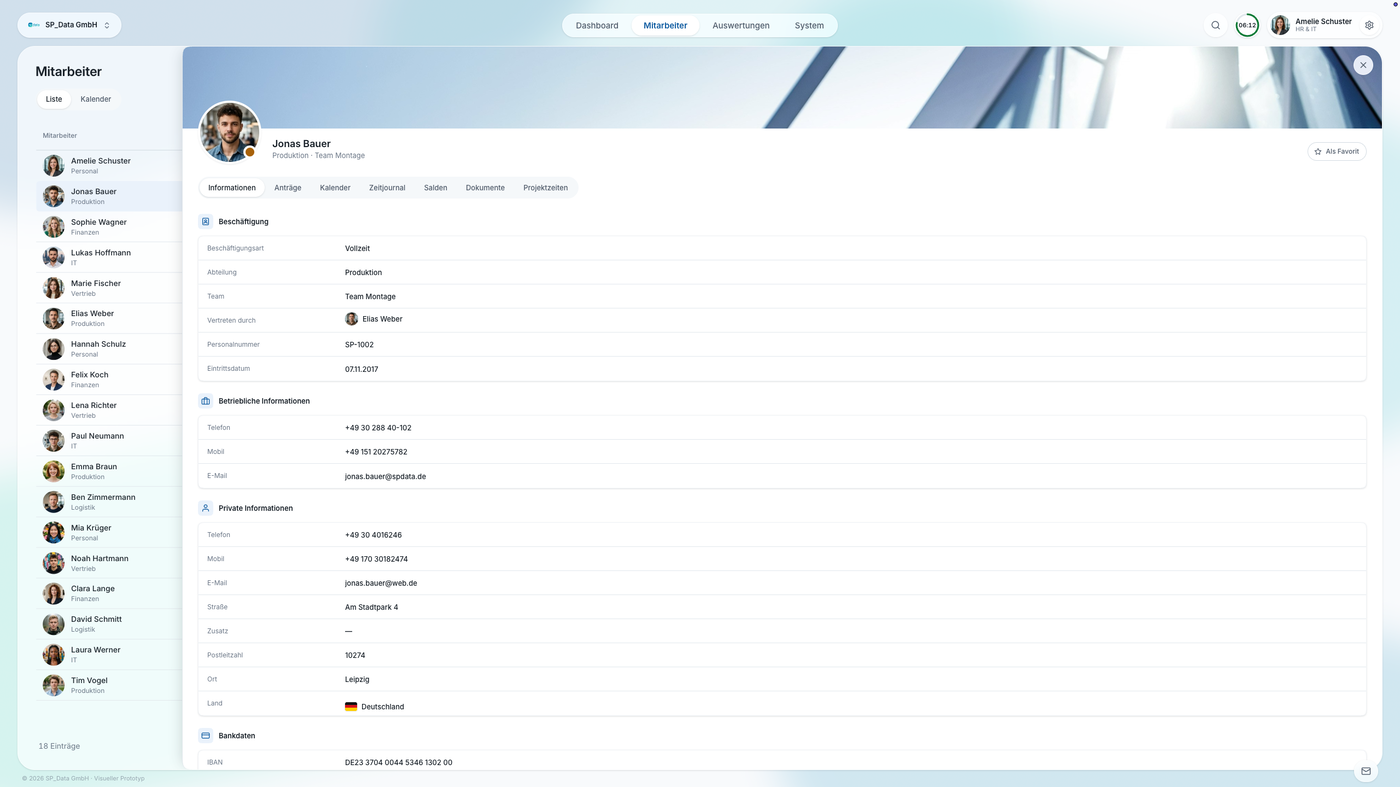Screen dimensions: 1400x787
Task: Open the search icon in top bar
Action: (1216, 25)
